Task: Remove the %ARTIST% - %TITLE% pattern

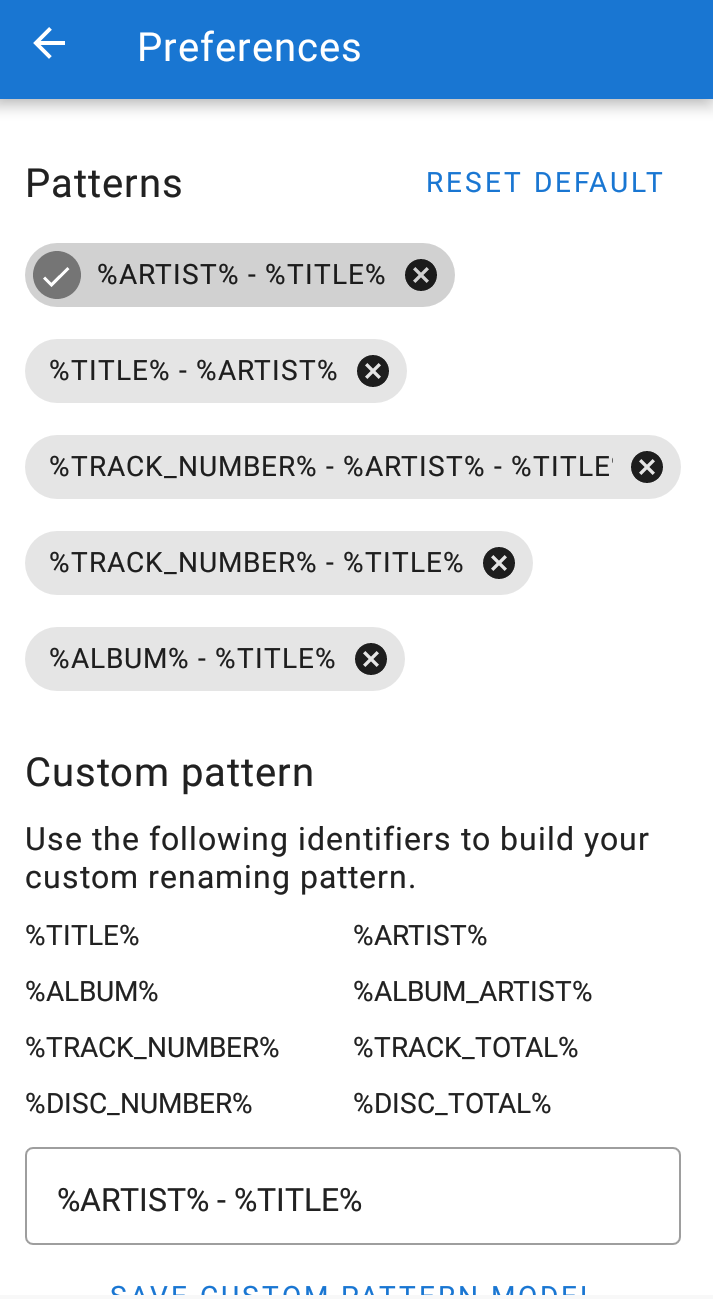Action: pyautogui.click(x=420, y=274)
